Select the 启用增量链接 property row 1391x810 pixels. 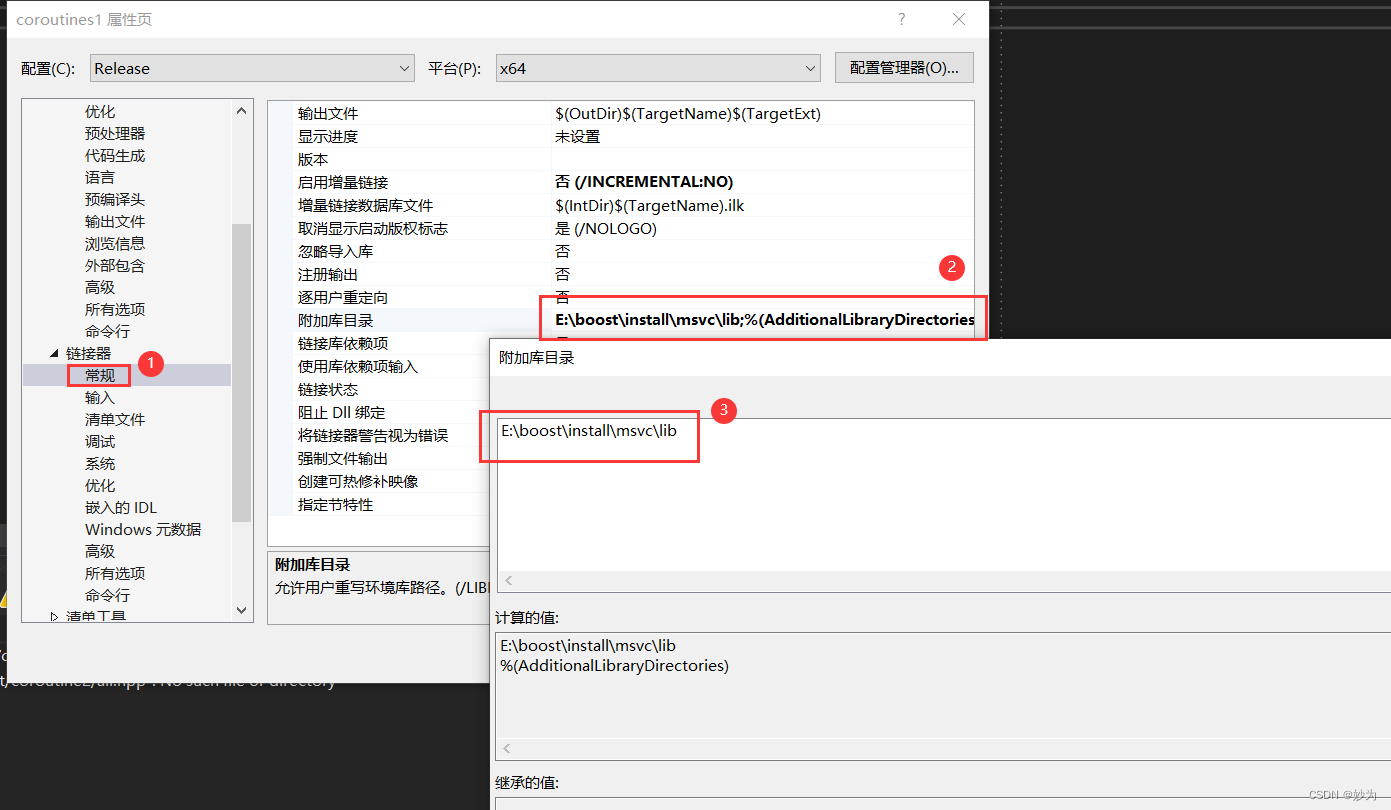(x=620, y=182)
